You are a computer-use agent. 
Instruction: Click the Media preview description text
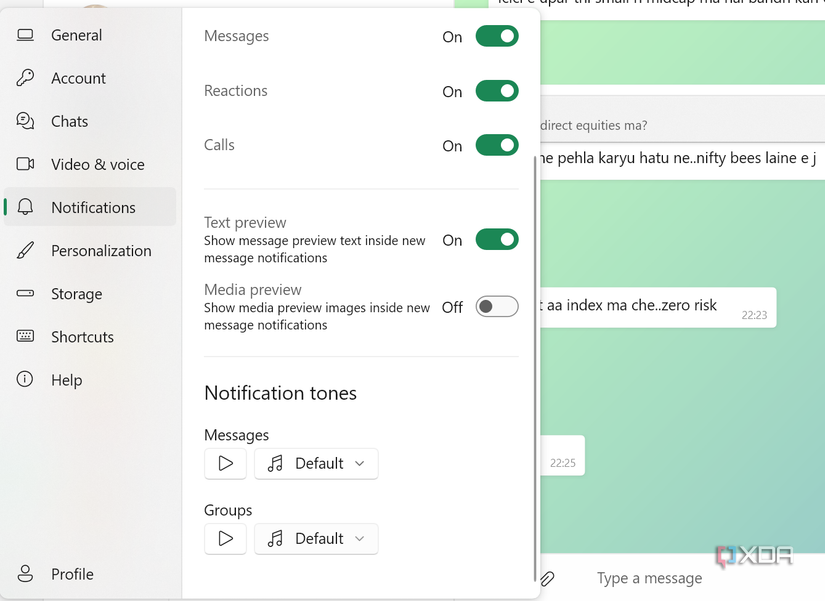[x=317, y=316]
